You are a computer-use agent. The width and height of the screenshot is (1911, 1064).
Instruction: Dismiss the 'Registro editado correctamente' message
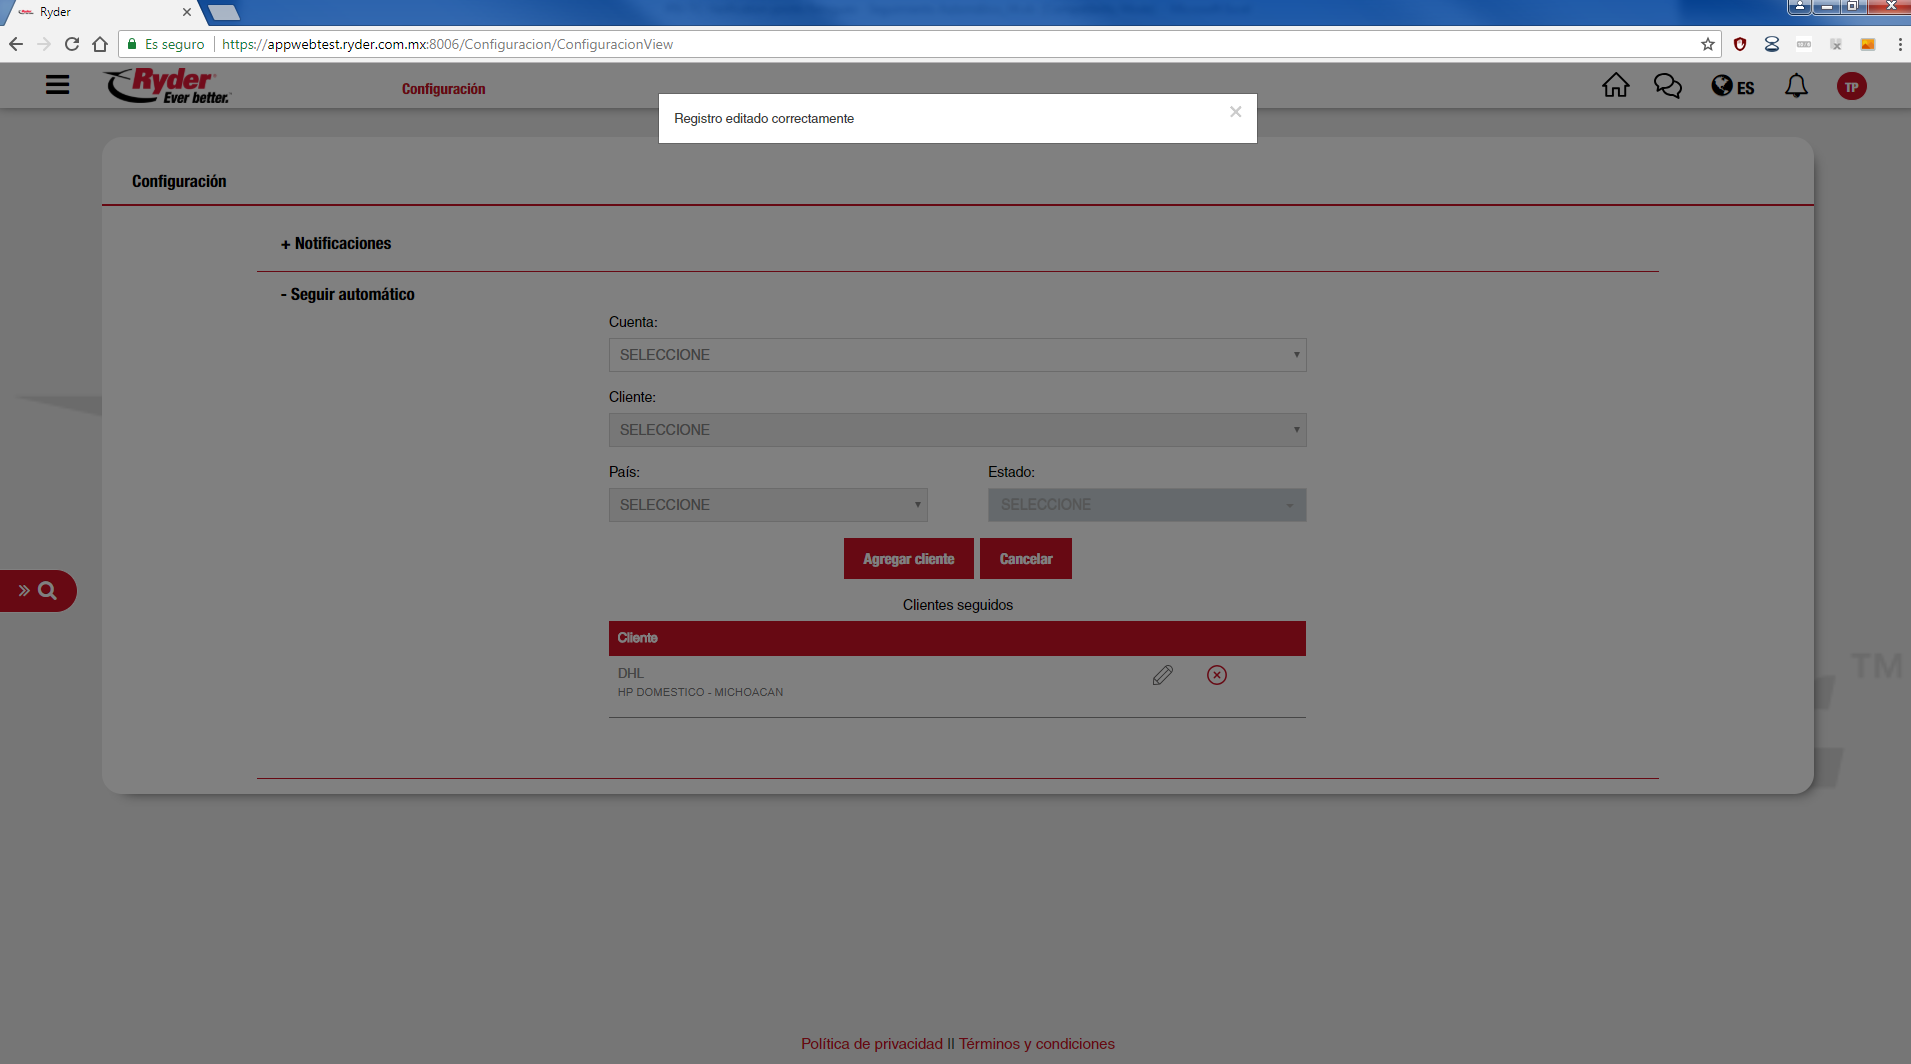pyautogui.click(x=1235, y=112)
